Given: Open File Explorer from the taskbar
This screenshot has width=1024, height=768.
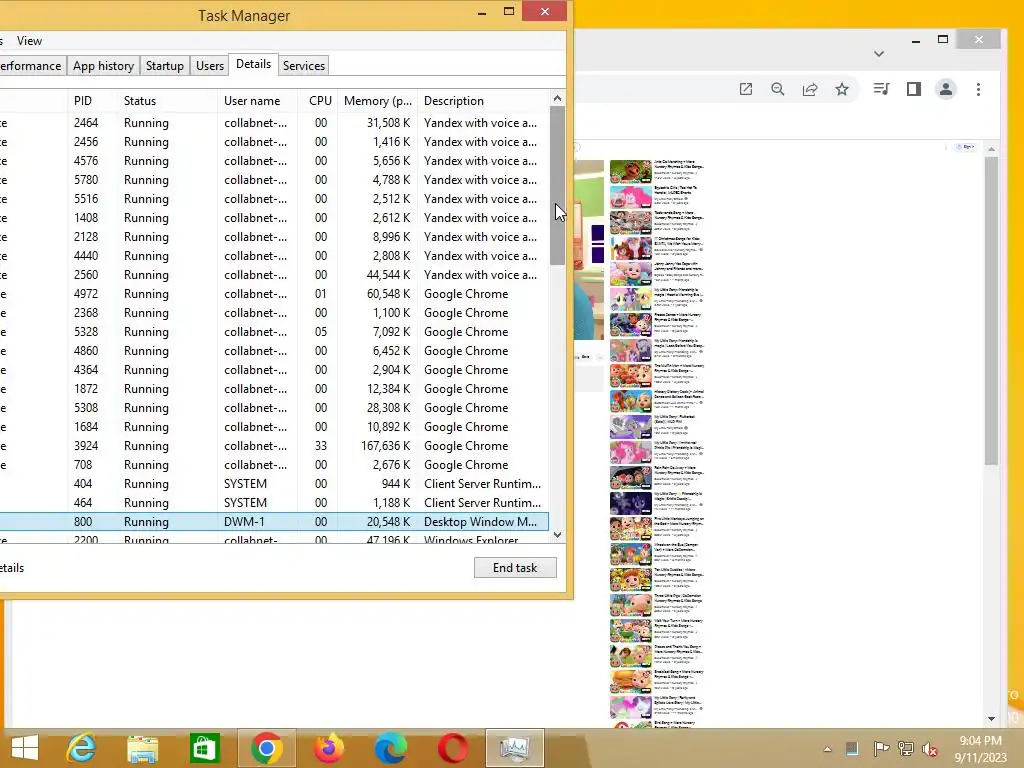Looking at the screenshot, I should coord(142,748).
